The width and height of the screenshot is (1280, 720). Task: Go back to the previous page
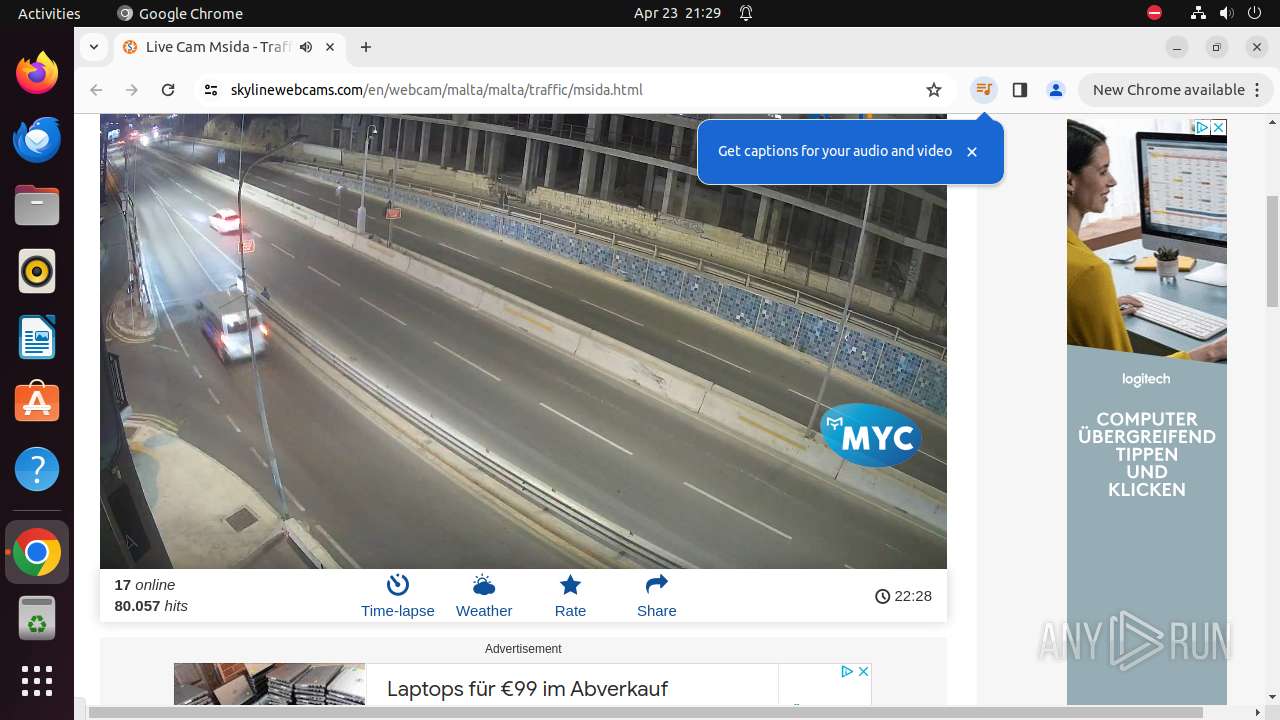point(96,90)
